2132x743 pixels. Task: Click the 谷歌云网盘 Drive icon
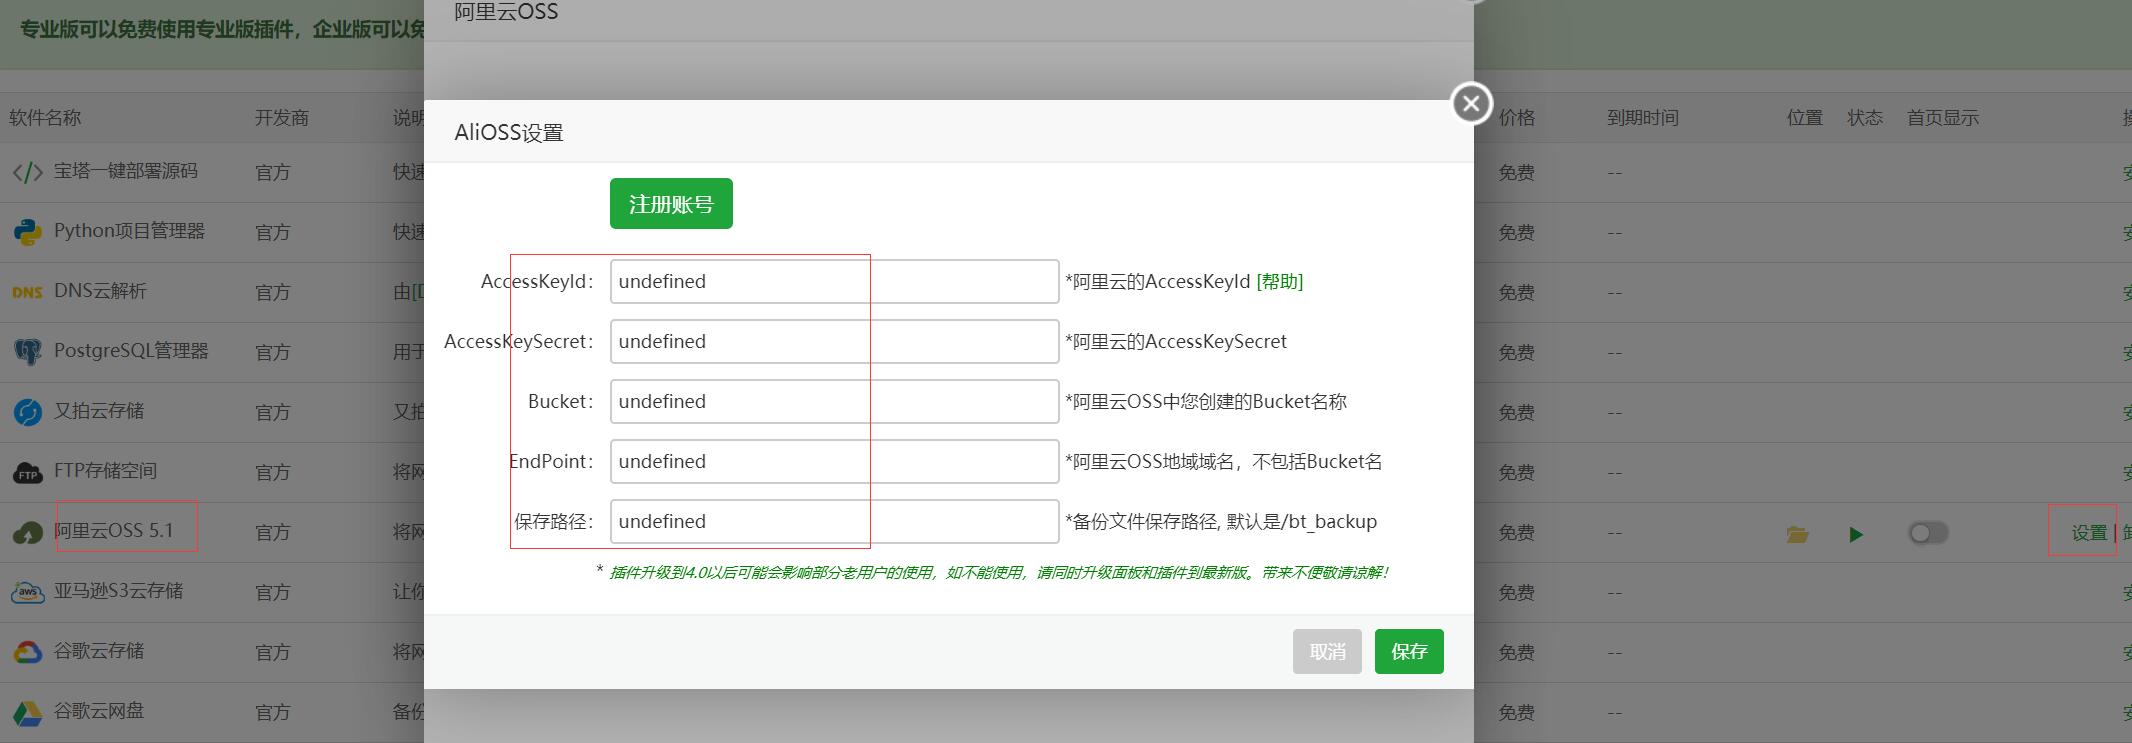27,713
